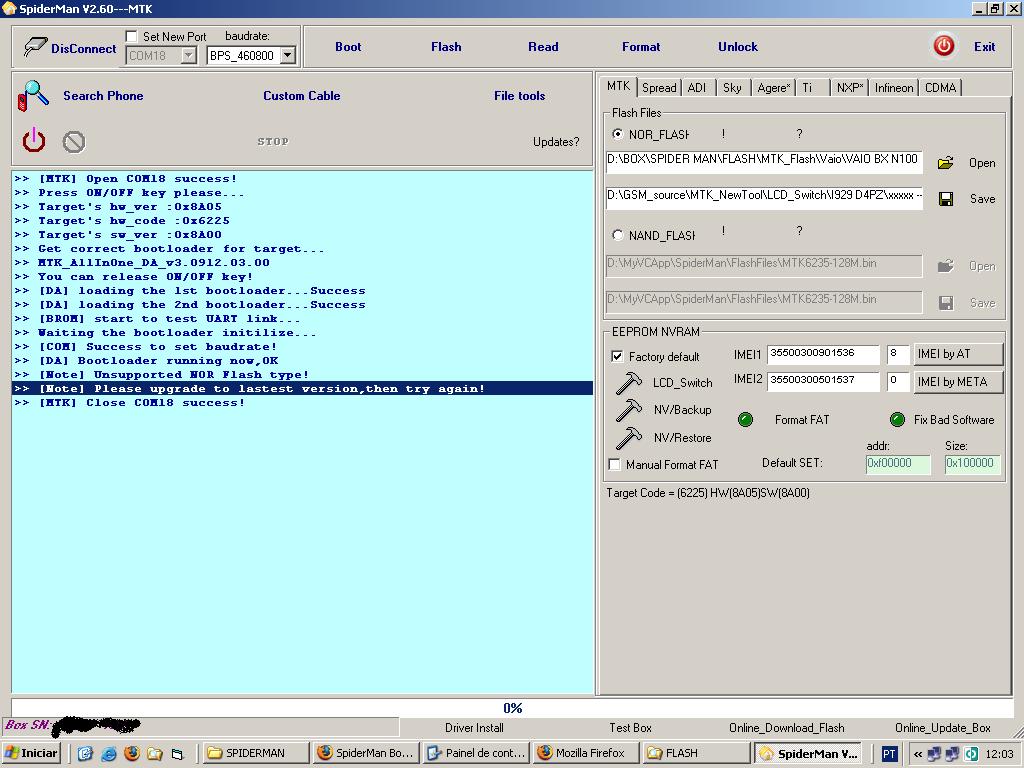Viewport: 1024px width, 768px height.
Task: Click the green Format FAT indicator
Action: point(745,420)
